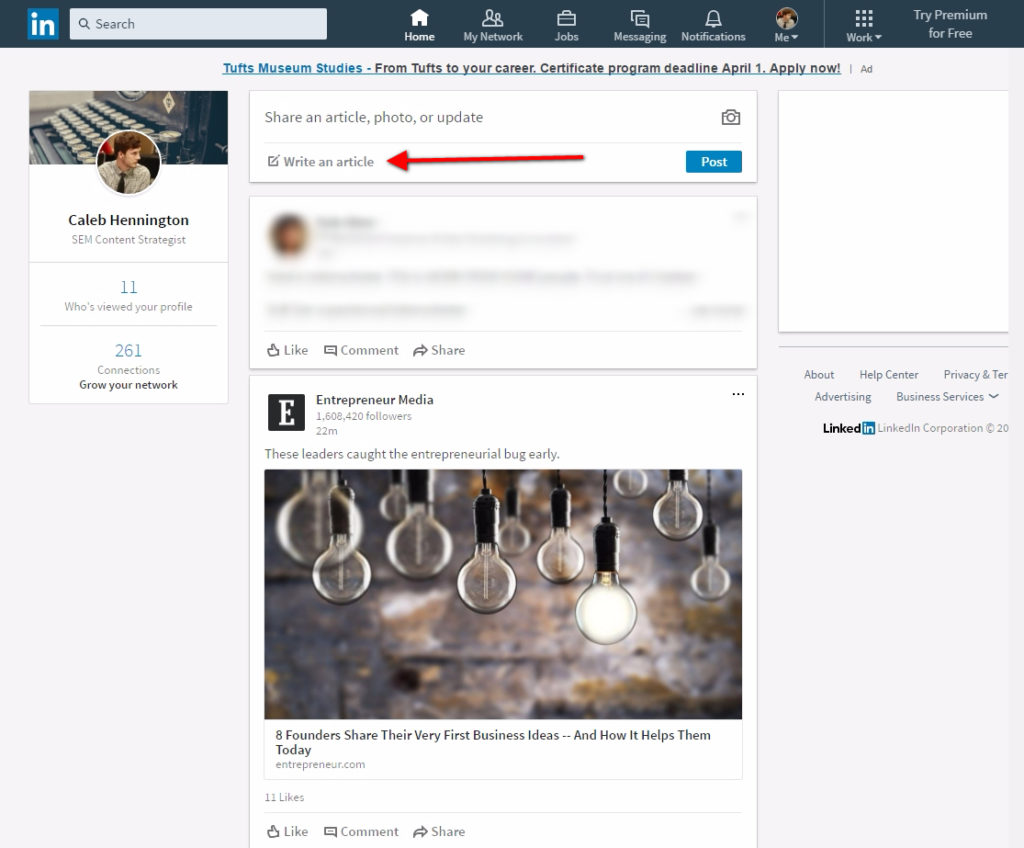Share the Entrepreneur Media post
The image size is (1024, 848).
click(438, 831)
